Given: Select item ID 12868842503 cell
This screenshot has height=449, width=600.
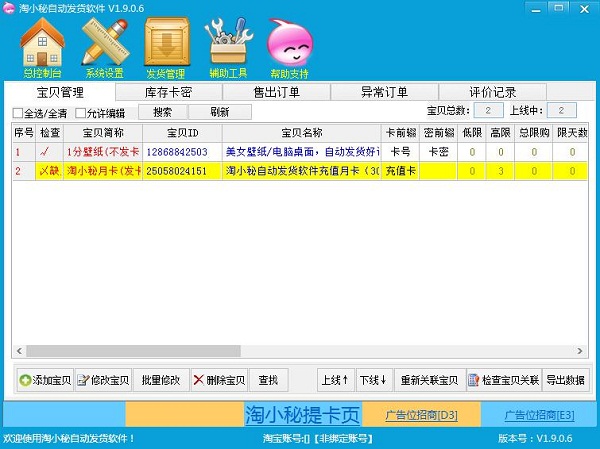Looking at the screenshot, I should coord(182,152).
